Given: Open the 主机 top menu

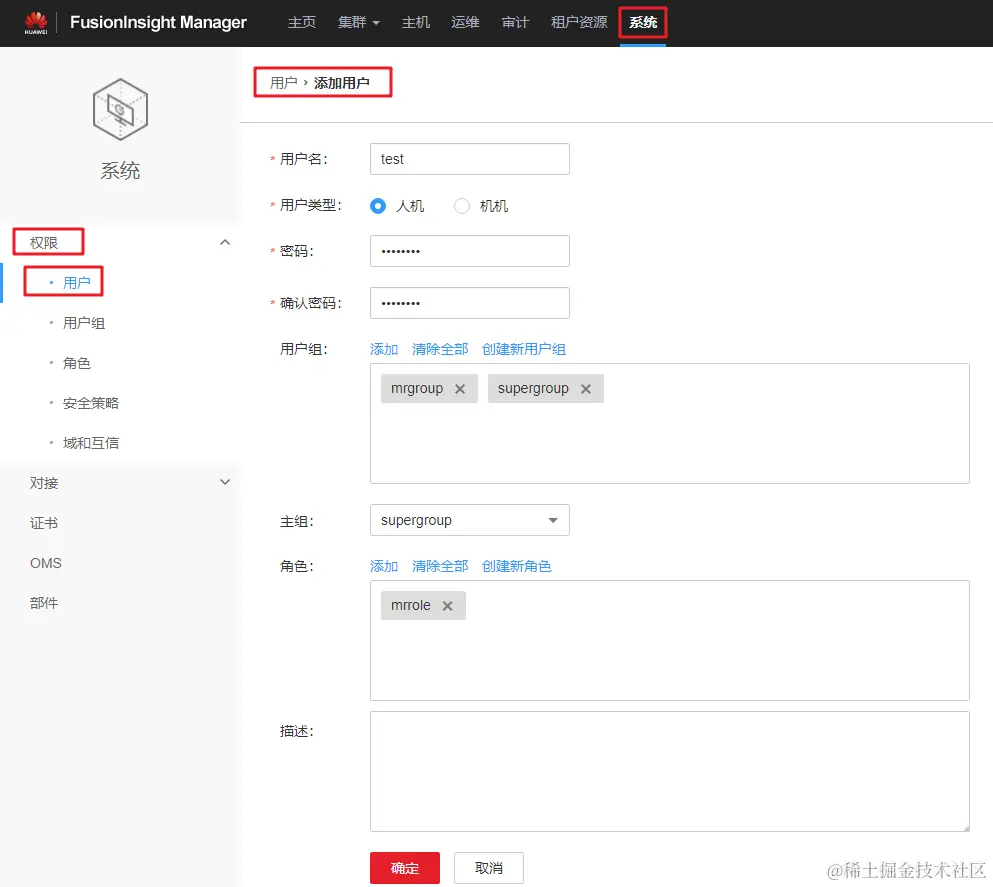Looking at the screenshot, I should [x=415, y=23].
